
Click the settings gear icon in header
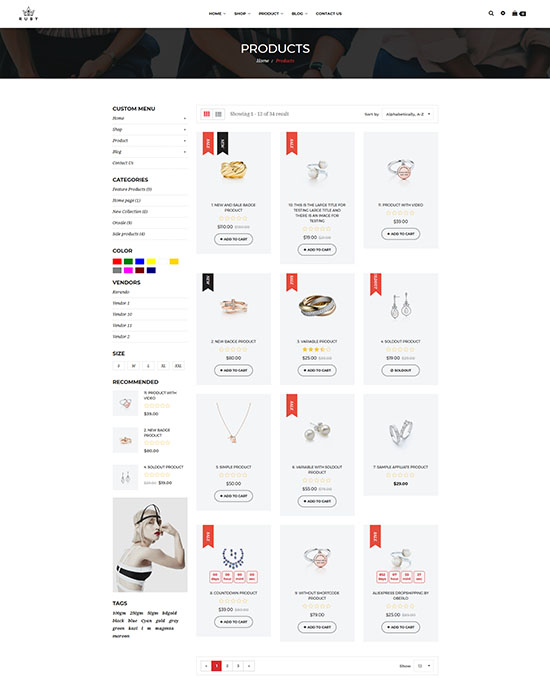(503, 13)
